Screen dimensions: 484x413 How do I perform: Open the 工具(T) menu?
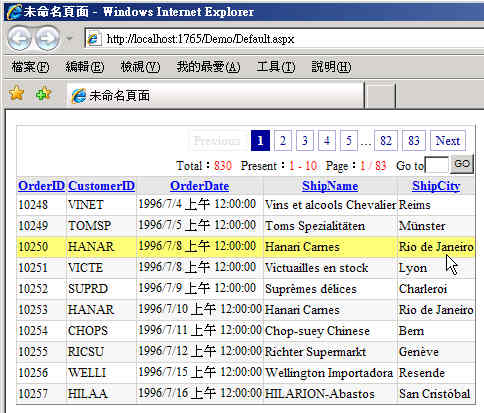coord(276,67)
